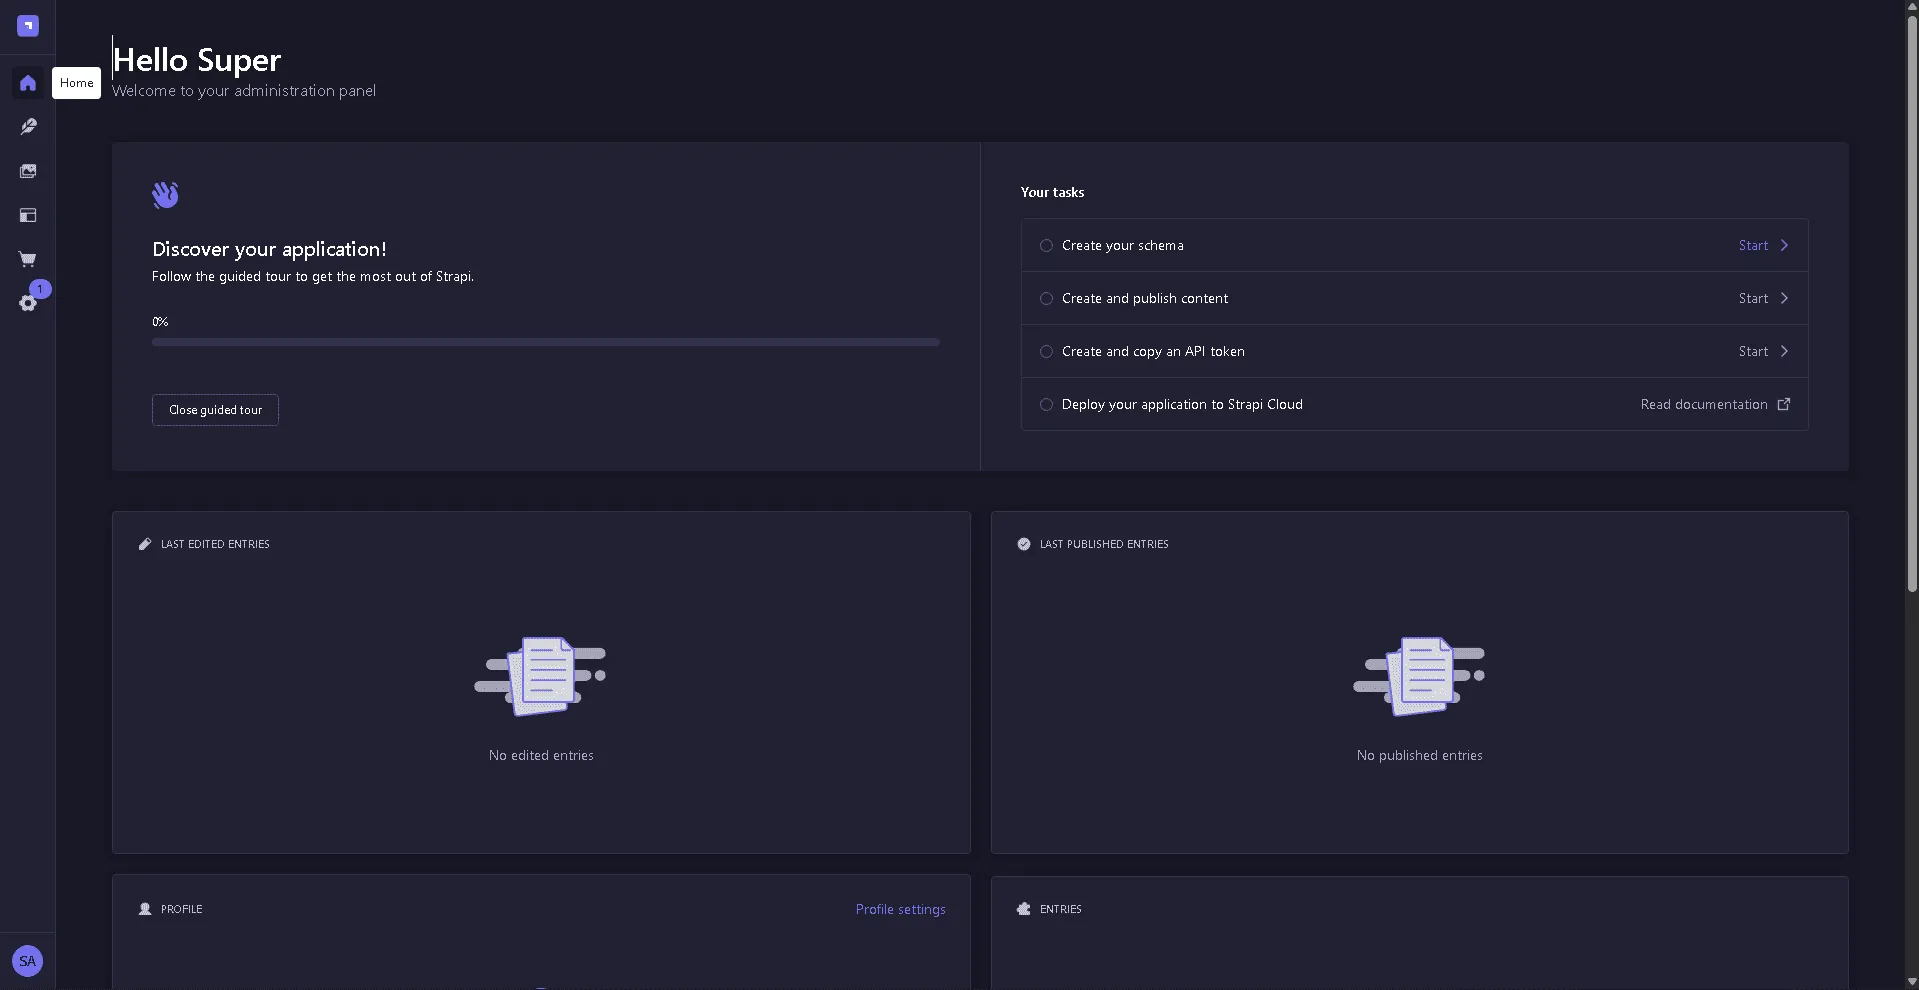
Task: Expand Create your schema chevron arrow
Action: coord(1784,245)
